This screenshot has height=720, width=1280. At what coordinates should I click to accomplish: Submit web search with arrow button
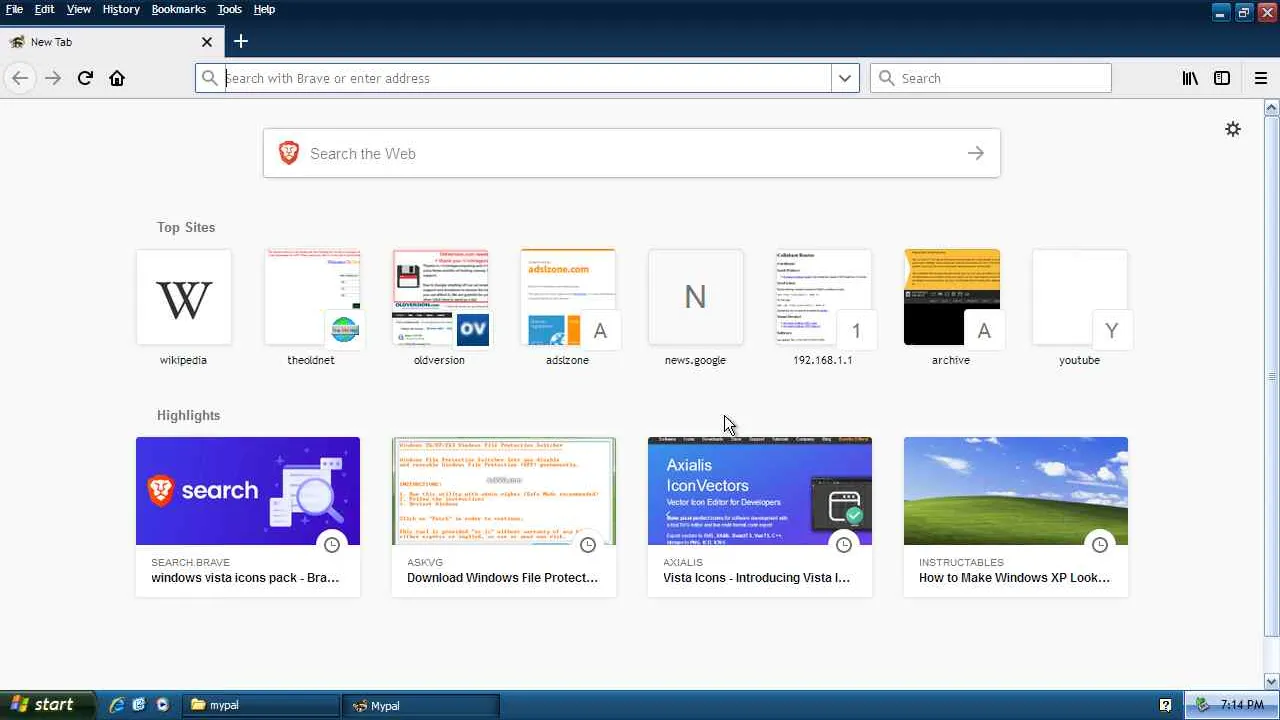click(x=976, y=153)
